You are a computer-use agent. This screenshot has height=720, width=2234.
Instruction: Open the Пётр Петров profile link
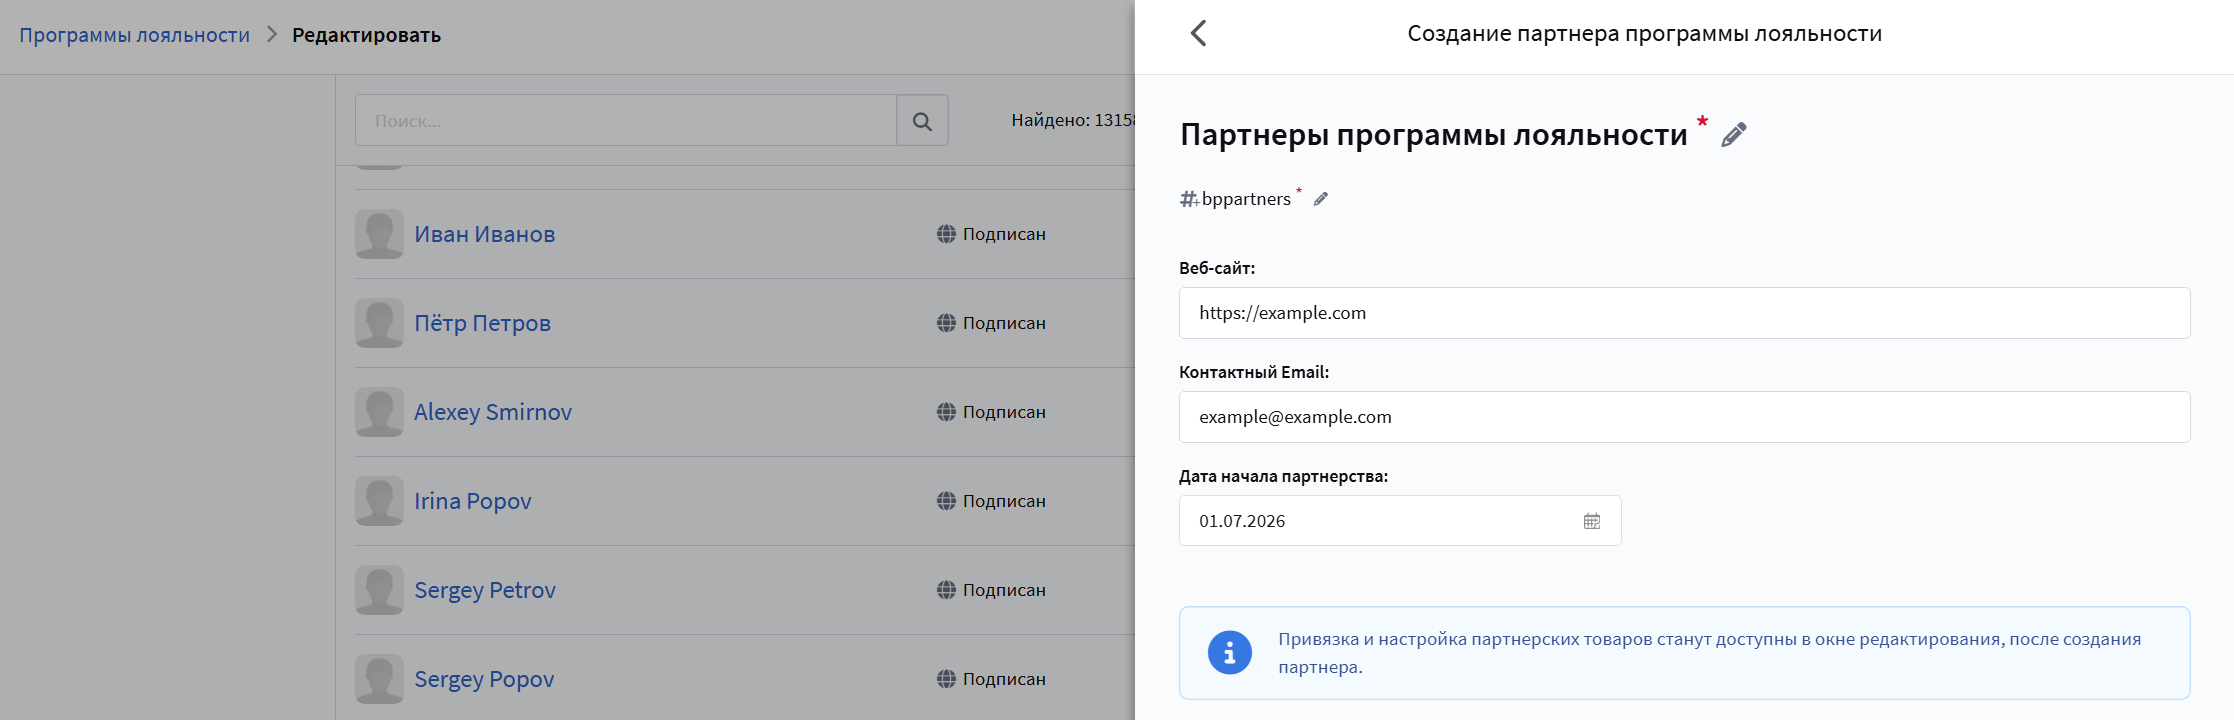(483, 323)
